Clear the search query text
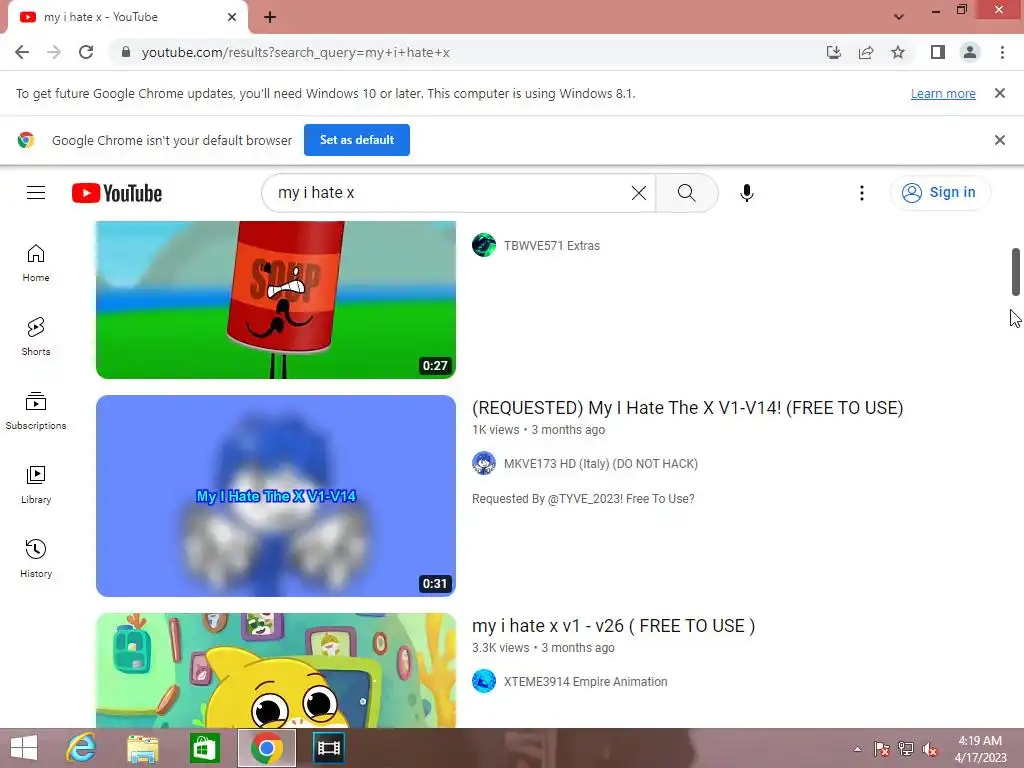1024x768 pixels. [x=639, y=193]
